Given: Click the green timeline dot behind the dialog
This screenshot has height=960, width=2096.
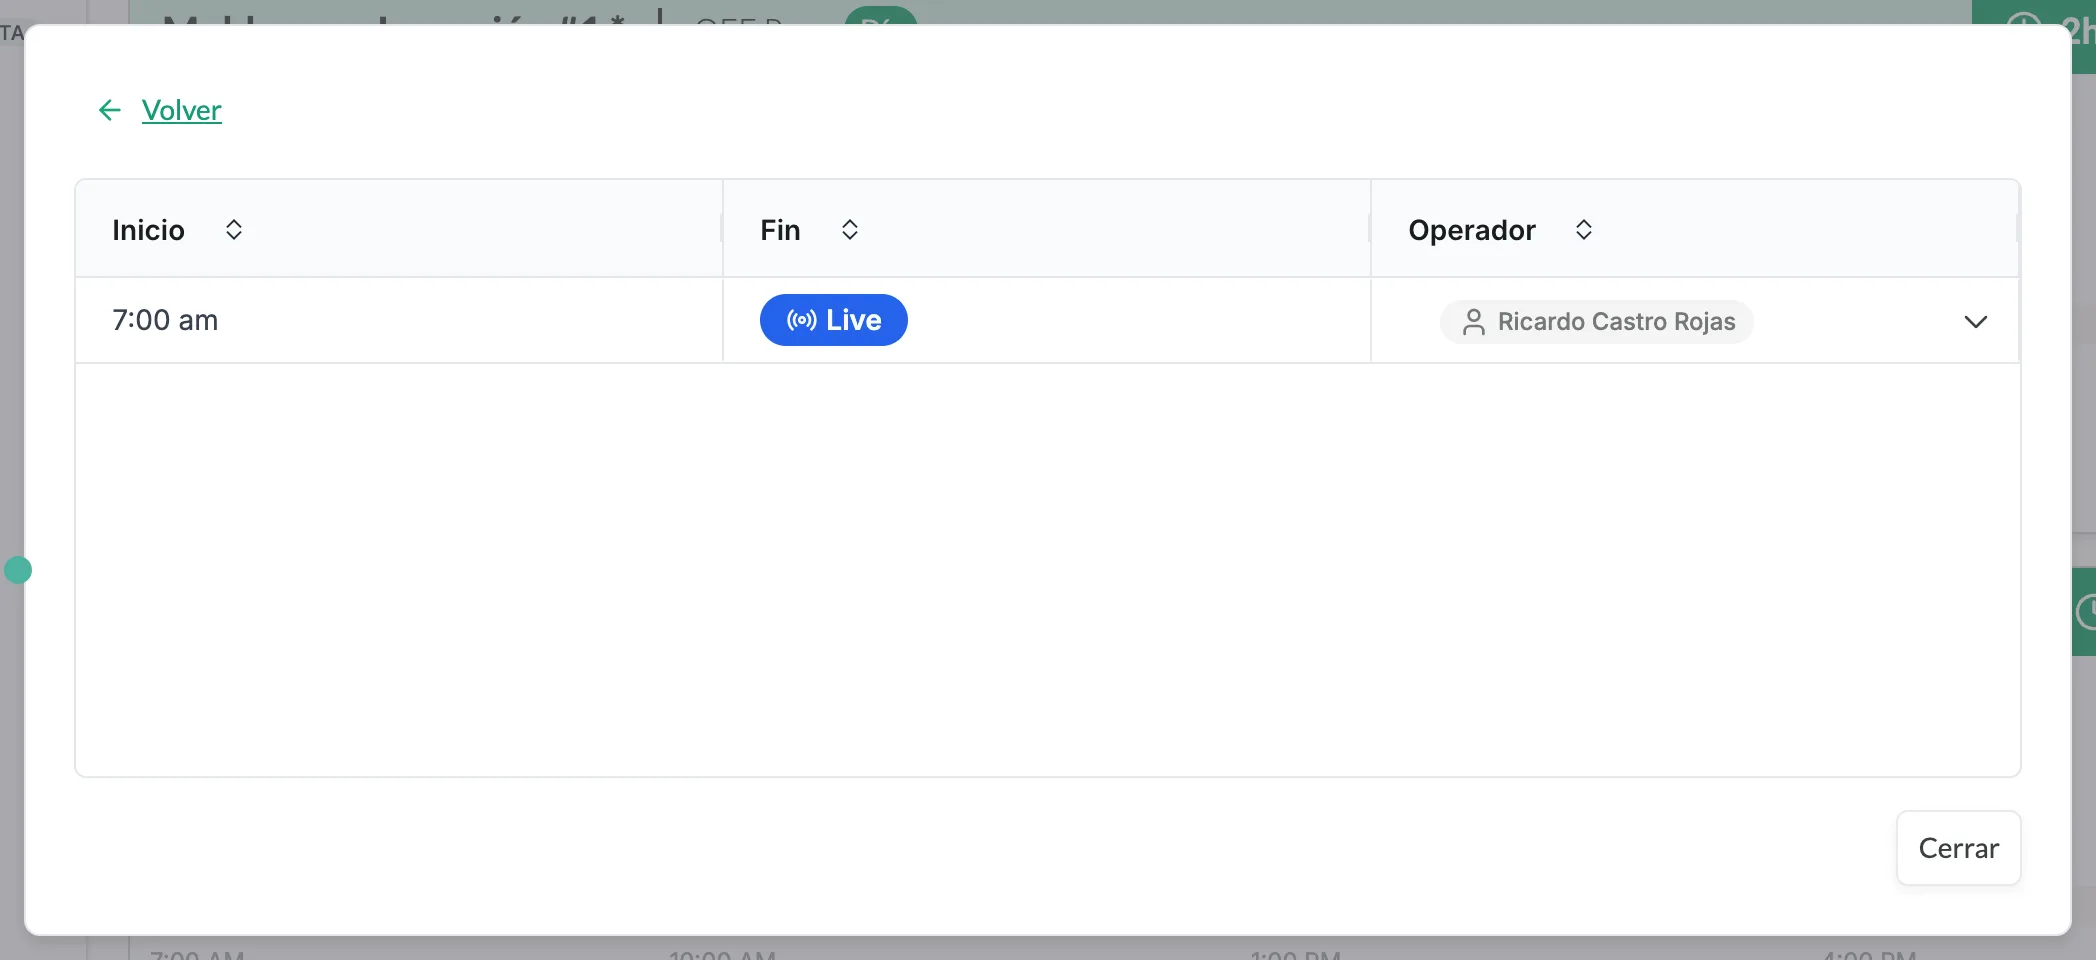Looking at the screenshot, I should pyautogui.click(x=18, y=570).
